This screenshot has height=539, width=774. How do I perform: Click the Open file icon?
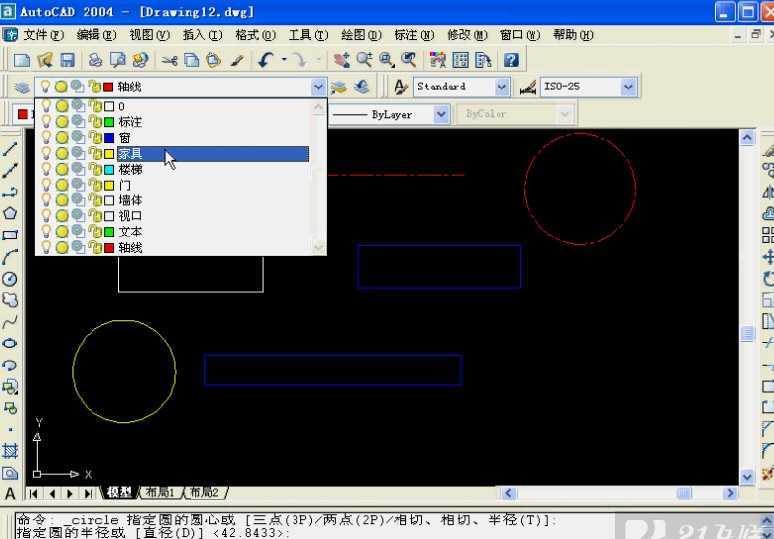pyautogui.click(x=45, y=60)
